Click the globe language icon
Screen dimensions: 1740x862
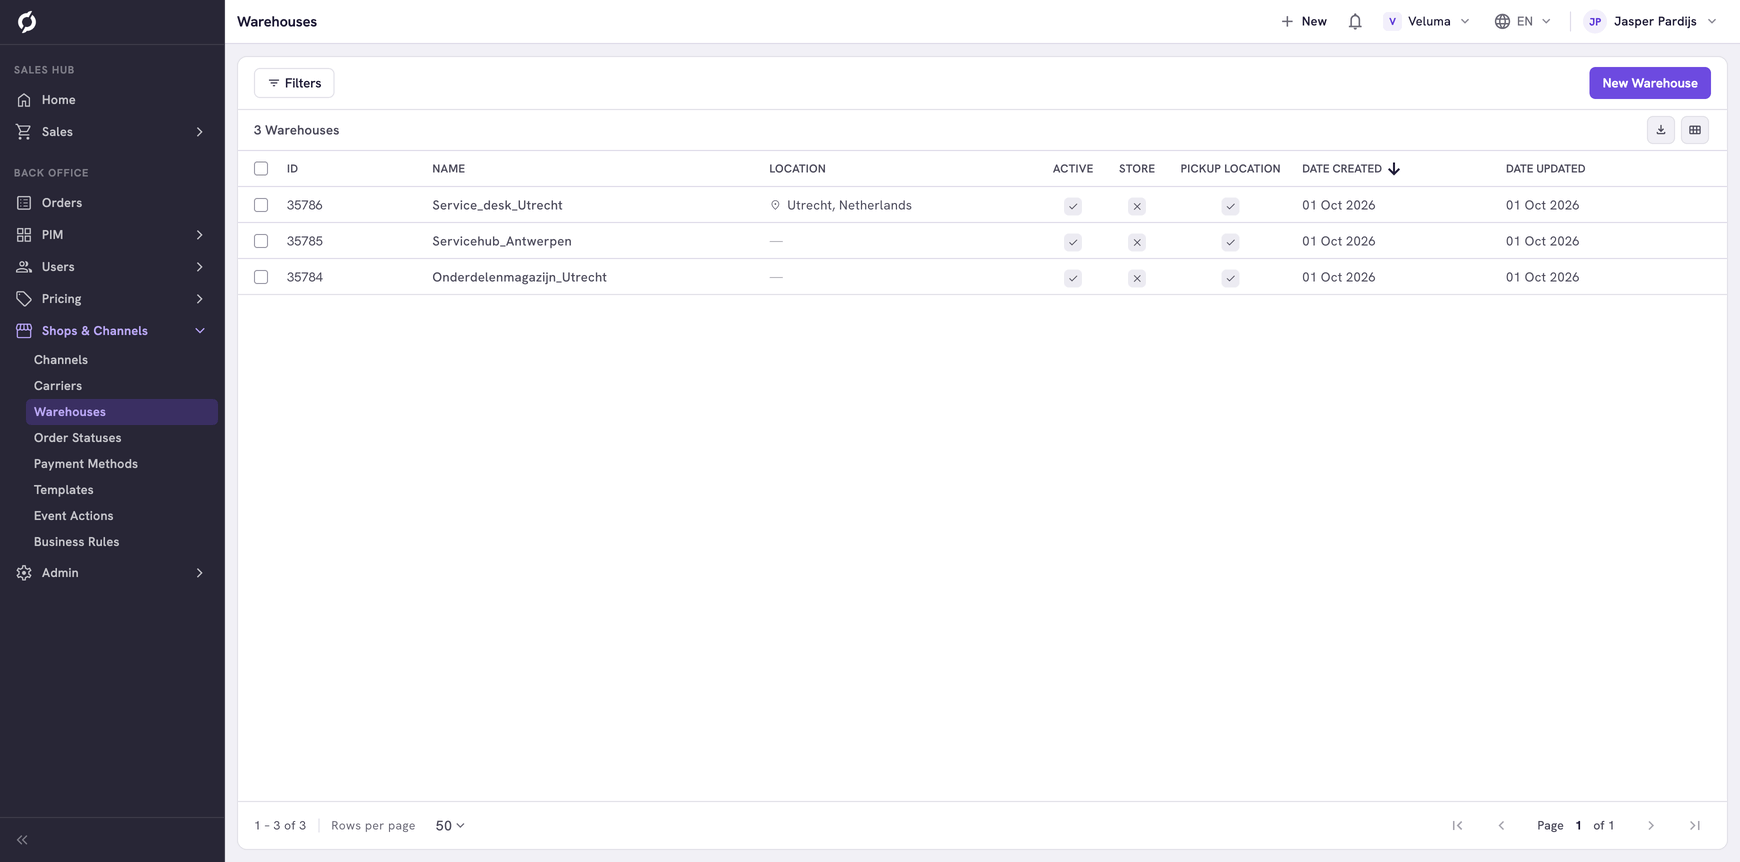coord(1502,21)
